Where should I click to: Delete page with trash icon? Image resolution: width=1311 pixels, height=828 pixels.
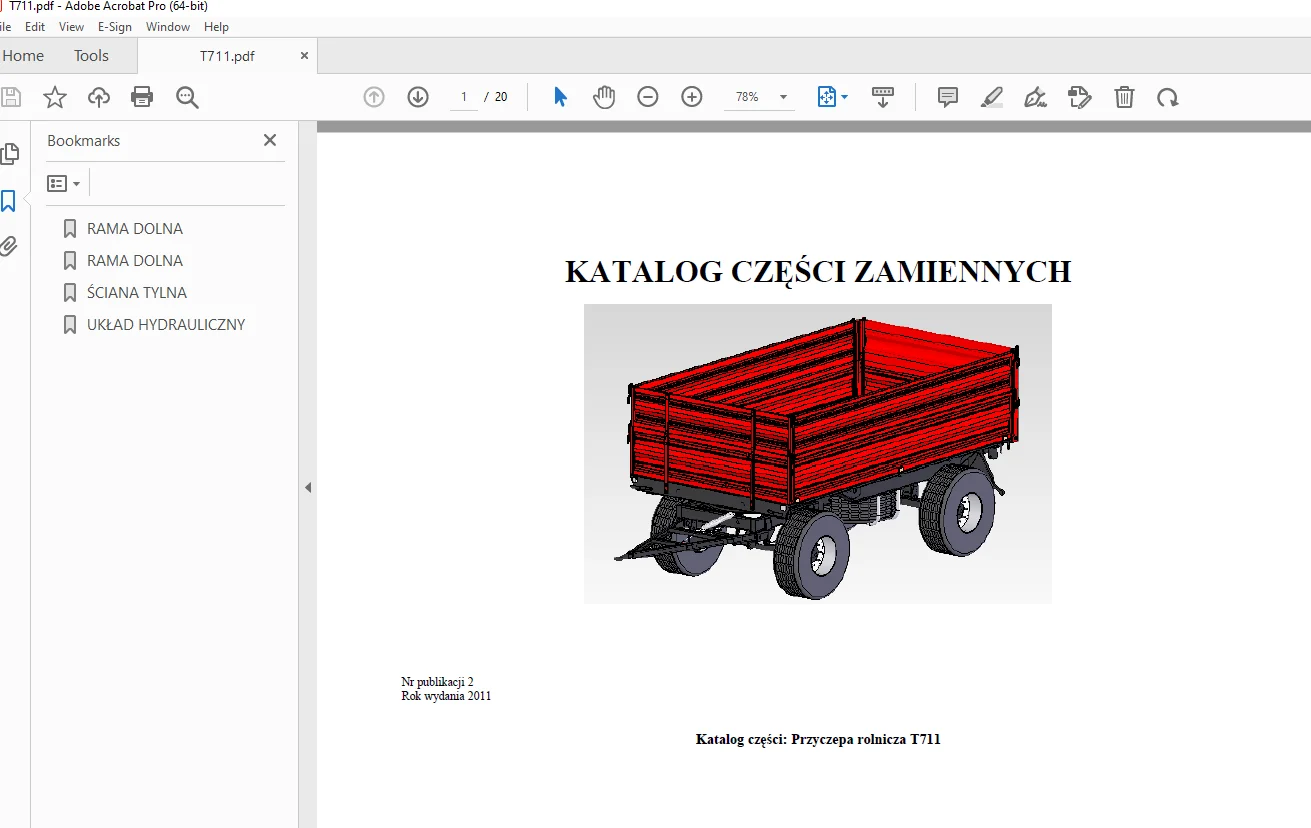1124,97
